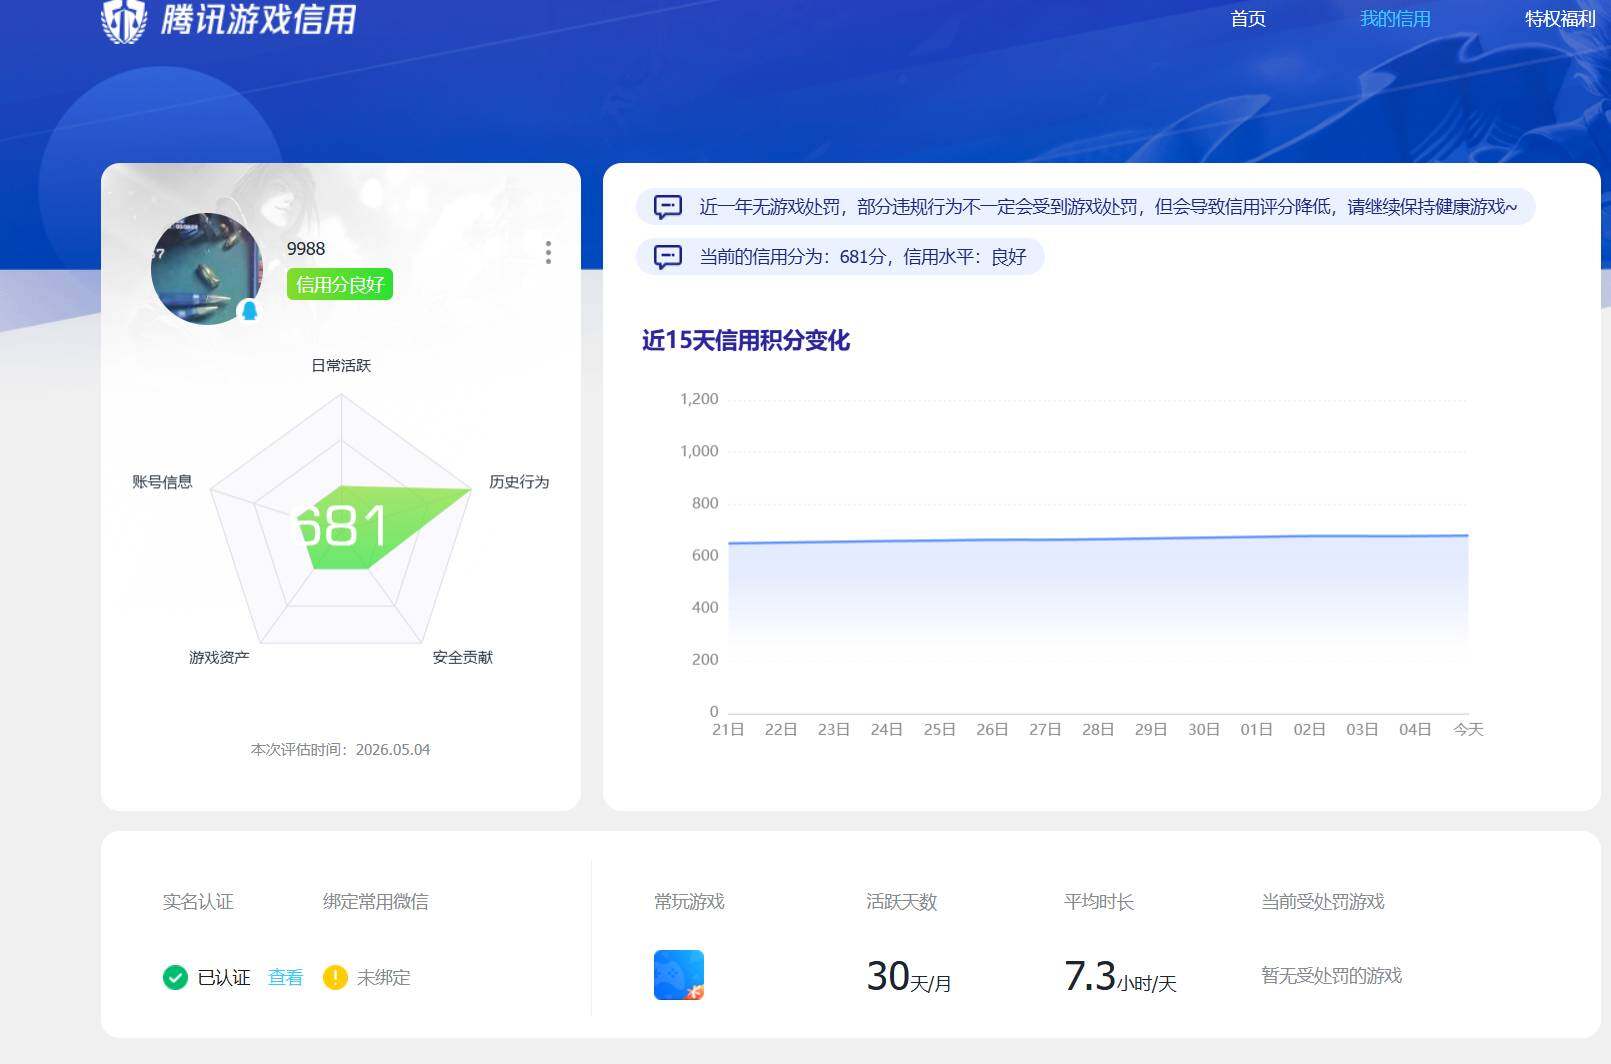Click the chat bubble icon beside no-penalty notice
This screenshot has width=1611, height=1064.
click(x=667, y=207)
